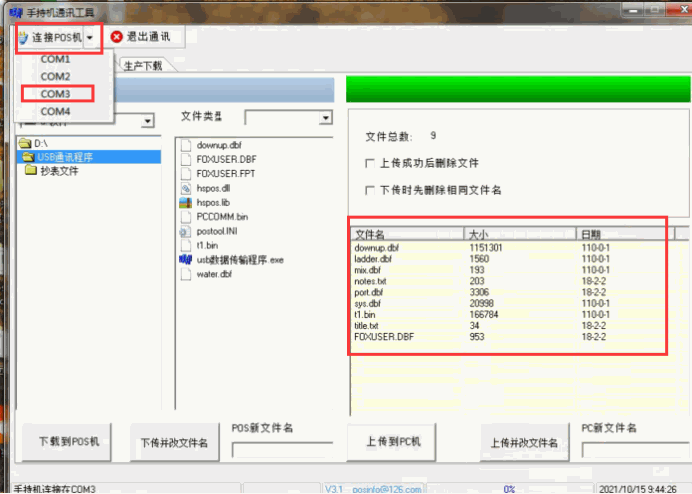Expand the 文件类型 combo box
692x494 pixels.
tap(325, 118)
